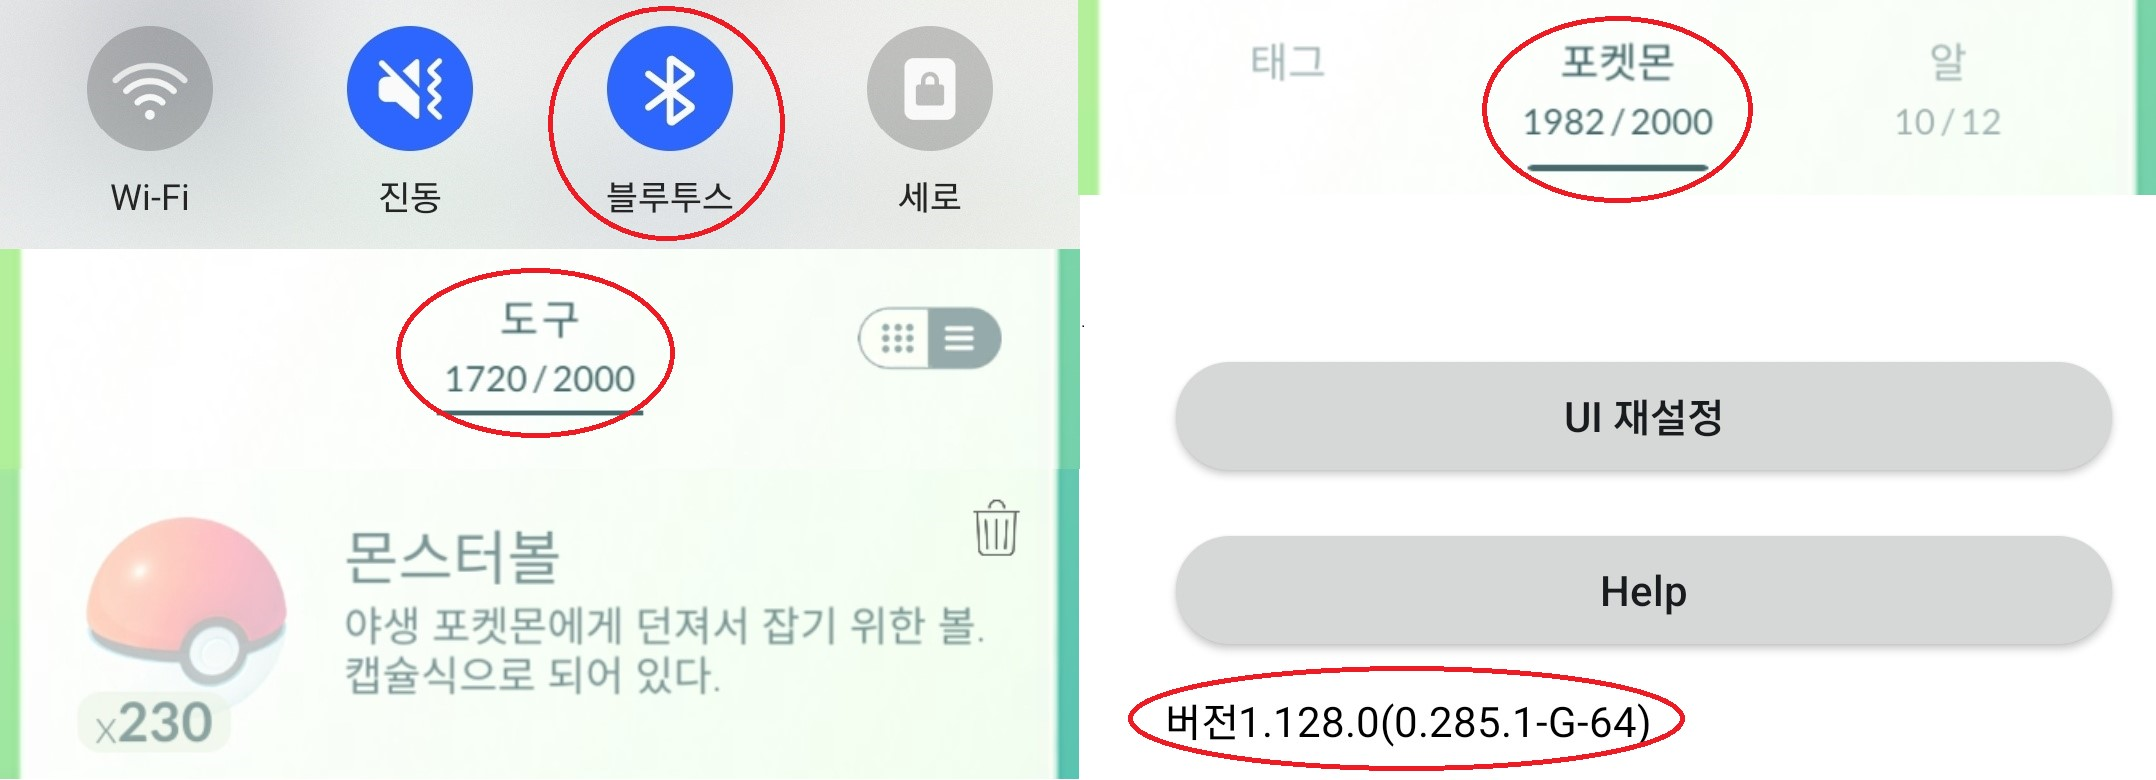Tap the 몬스터볼 item name
The width and height of the screenshot is (2156, 780).
pos(452,557)
